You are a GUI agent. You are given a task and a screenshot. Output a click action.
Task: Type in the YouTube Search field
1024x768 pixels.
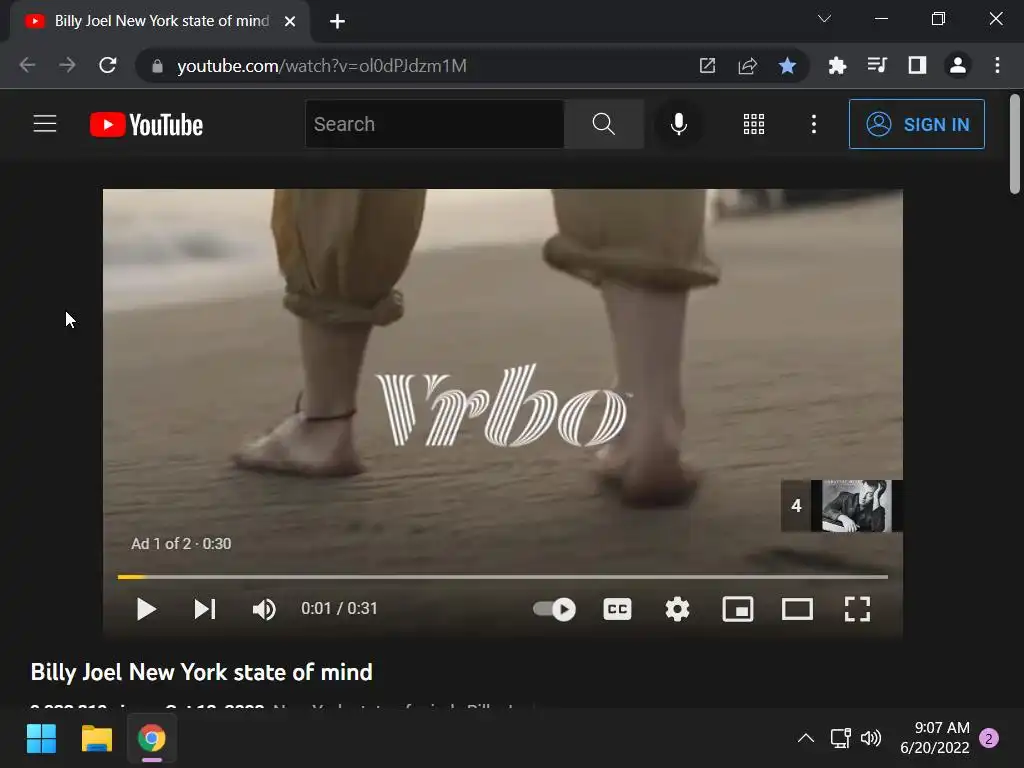(435, 124)
